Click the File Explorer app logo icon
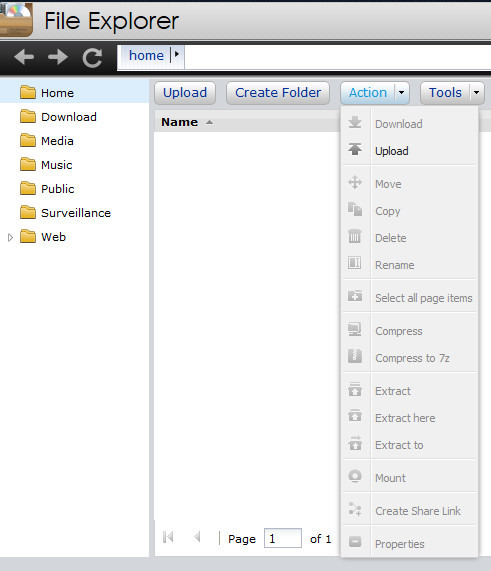 point(16,19)
